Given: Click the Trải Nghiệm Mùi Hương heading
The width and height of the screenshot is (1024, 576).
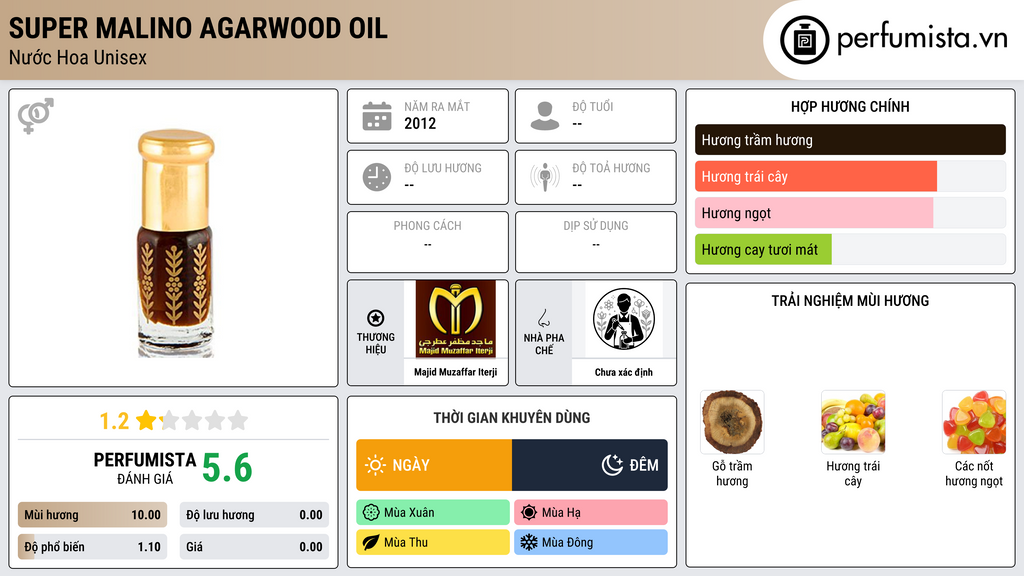Looking at the screenshot, I should 850,300.
